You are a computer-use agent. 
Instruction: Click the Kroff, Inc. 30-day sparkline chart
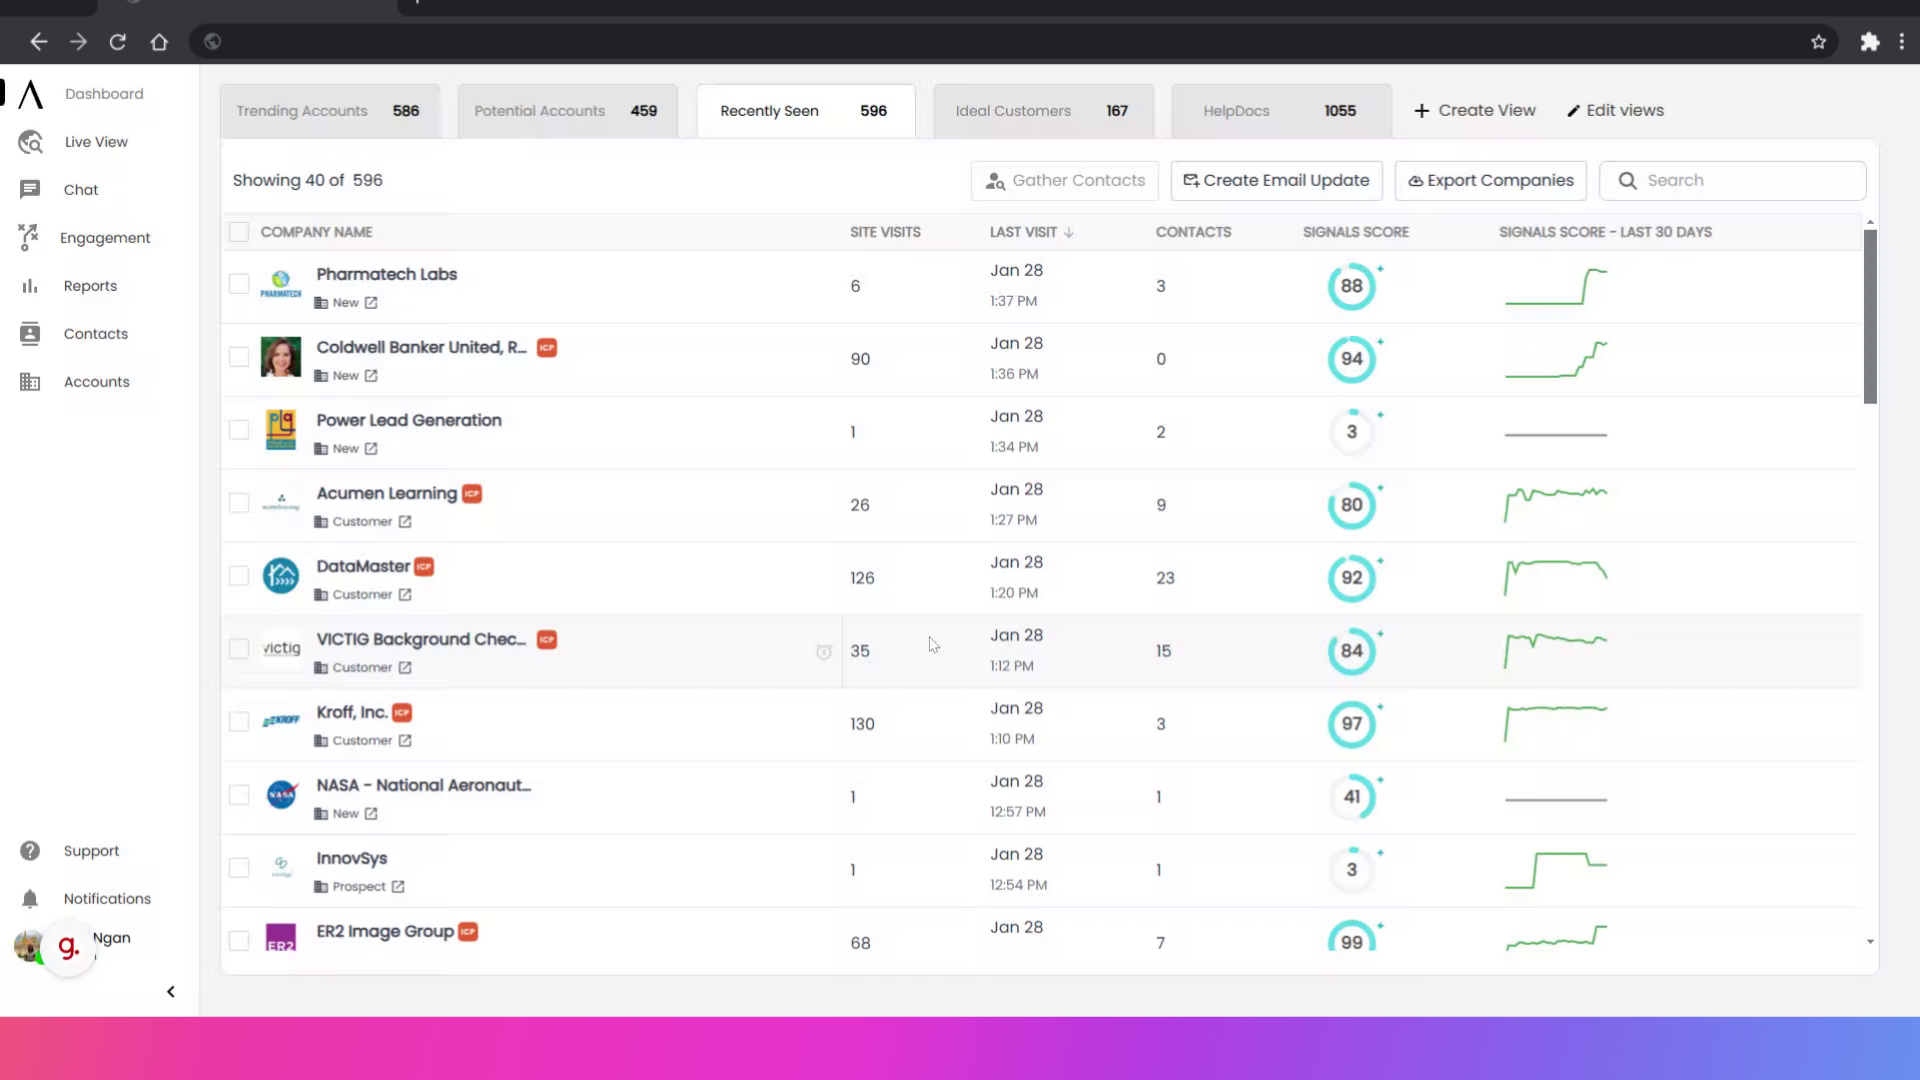1556,724
